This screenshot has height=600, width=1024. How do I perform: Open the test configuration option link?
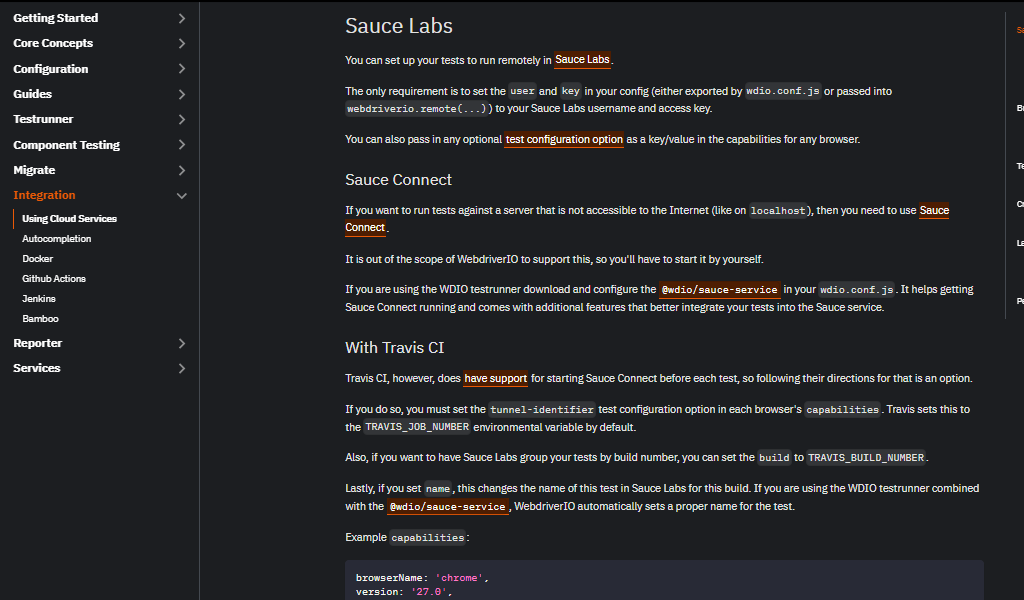pos(564,140)
